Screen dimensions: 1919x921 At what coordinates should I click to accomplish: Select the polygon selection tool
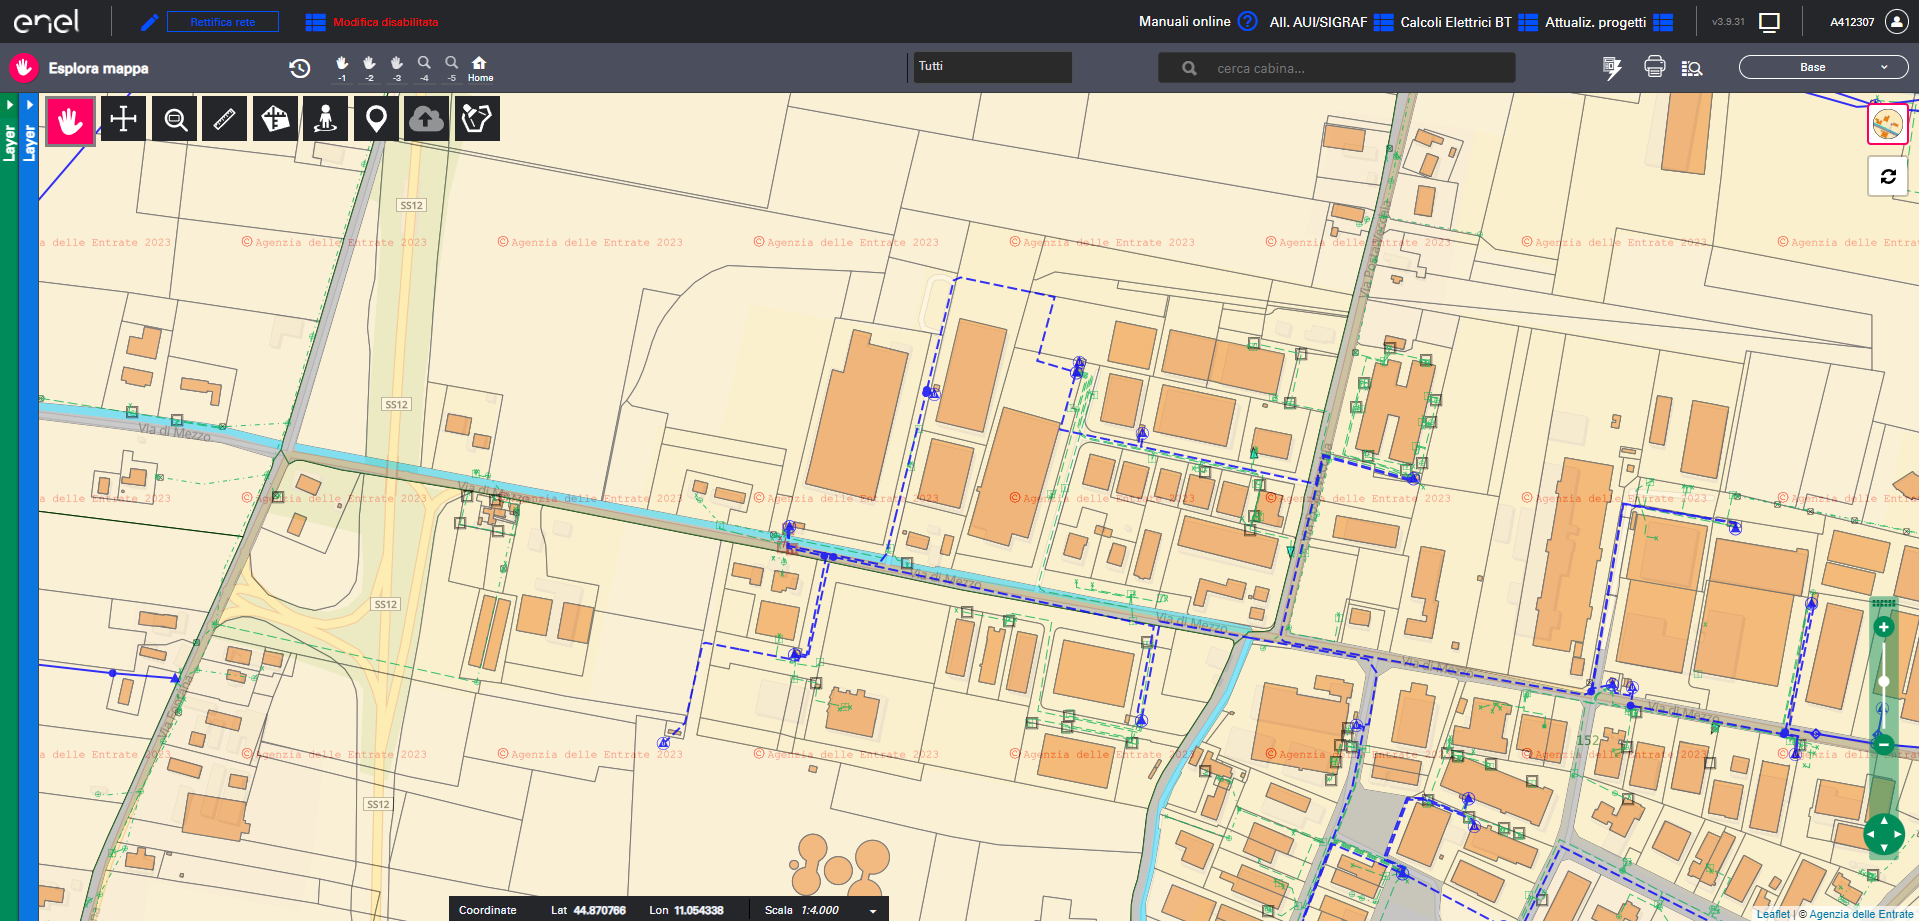coord(477,119)
